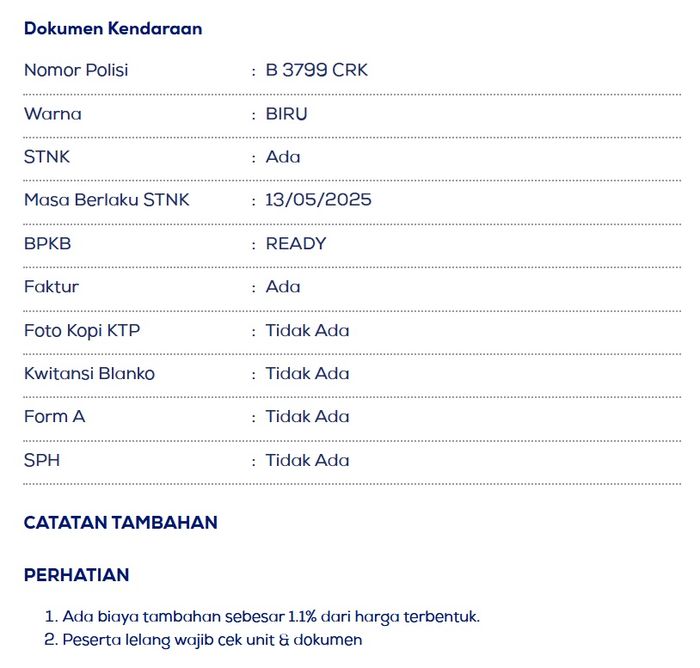This screenshot has height=668, width=700.
Task: Select the date 13/05/2025
Action: click(x=318, y=200)
